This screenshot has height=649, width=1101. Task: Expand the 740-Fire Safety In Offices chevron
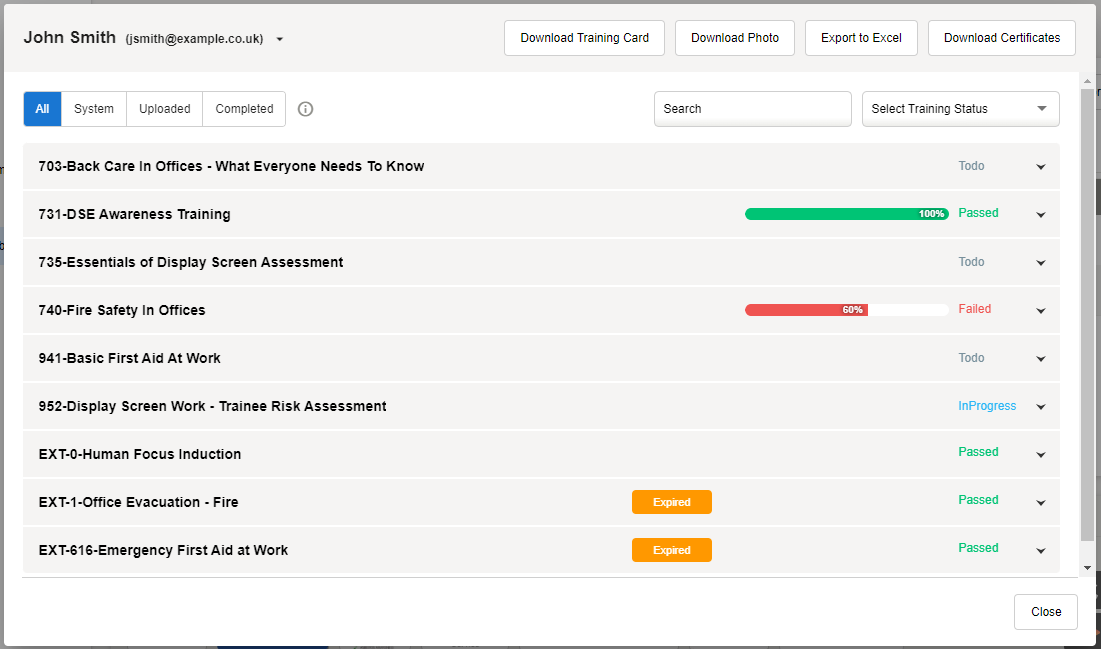[1040, 311]
